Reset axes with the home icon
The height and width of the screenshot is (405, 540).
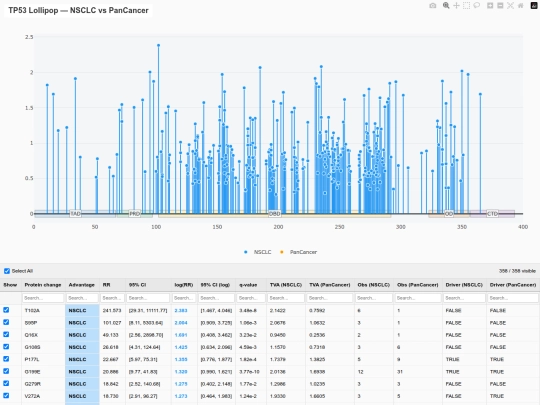pos(520,6)
